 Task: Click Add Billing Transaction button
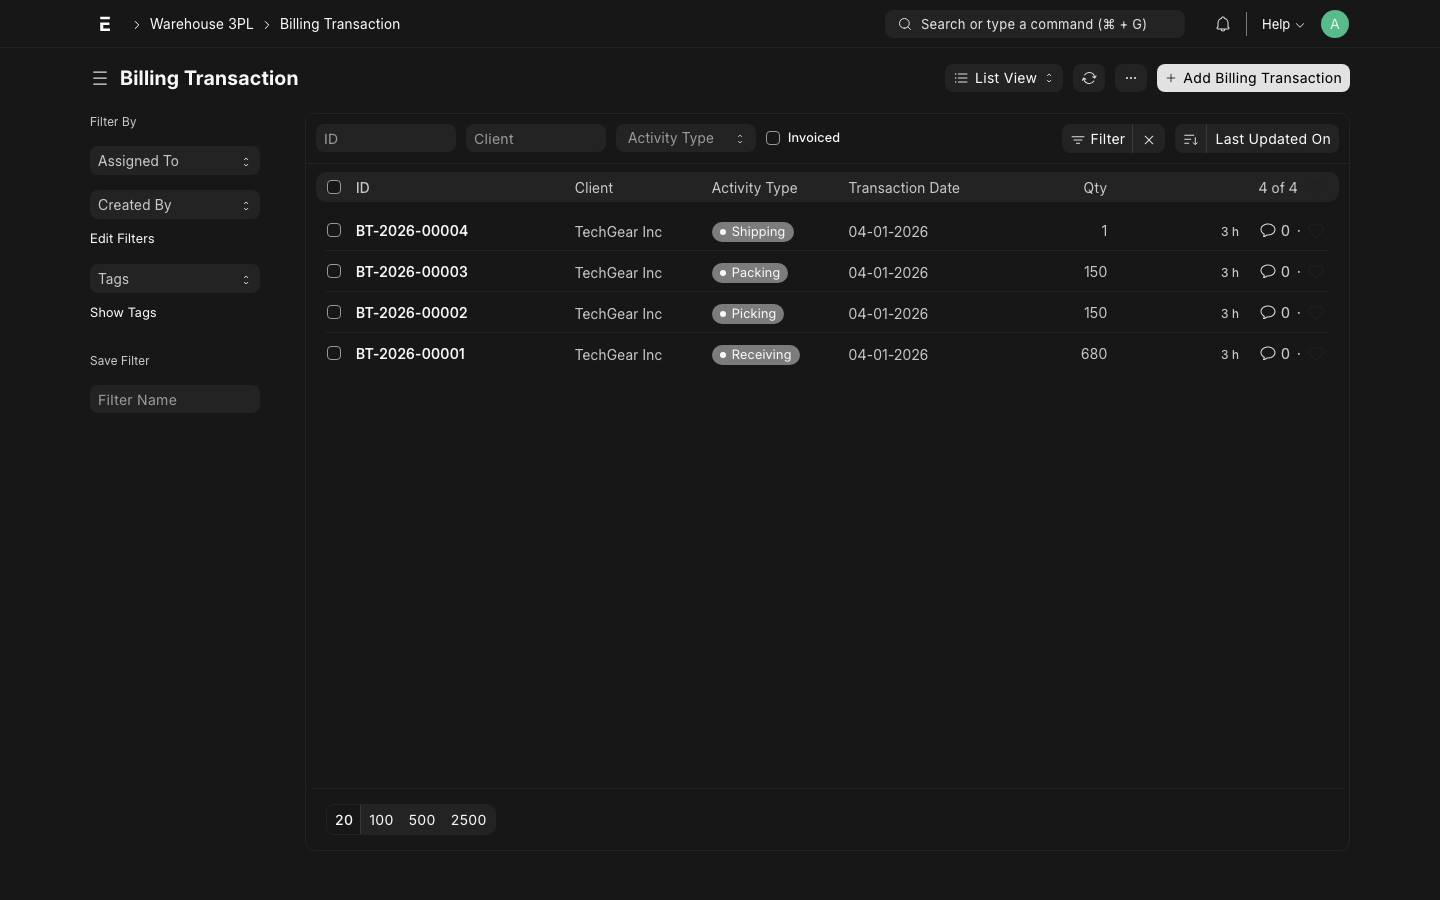1253,78
